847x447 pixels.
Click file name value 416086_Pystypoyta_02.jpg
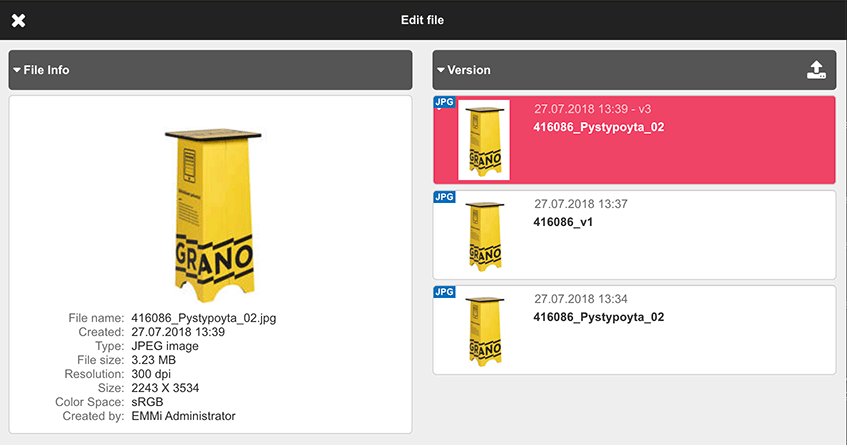[x=204, y=318]
